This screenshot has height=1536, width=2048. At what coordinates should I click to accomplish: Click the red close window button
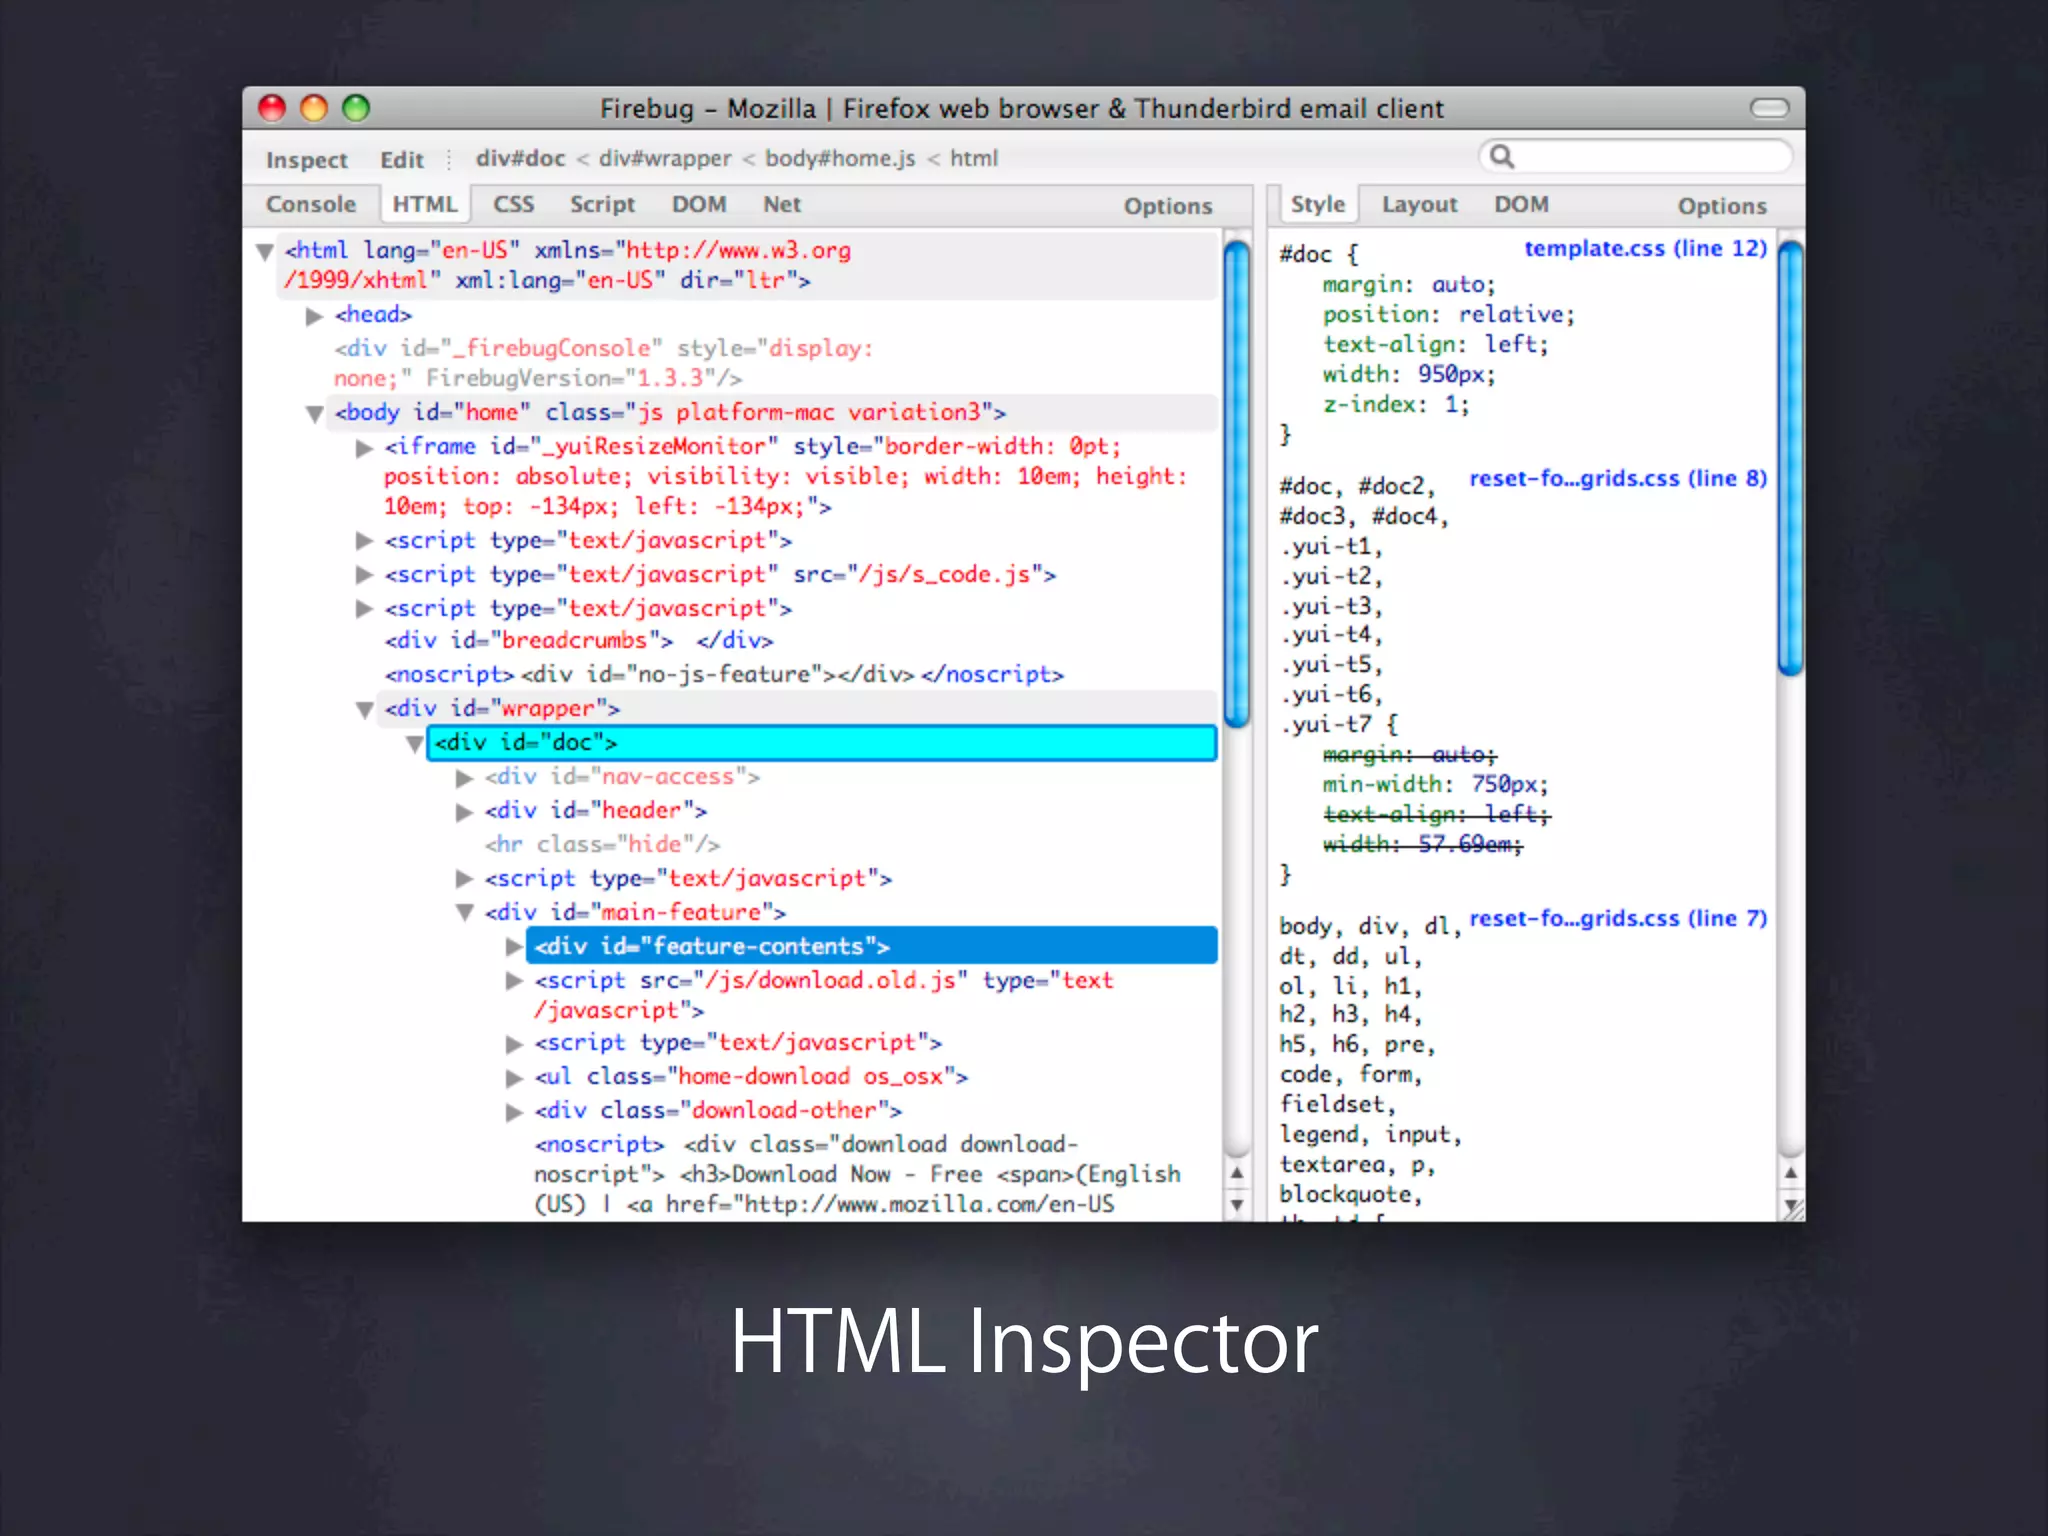click(x=272, y=108)
